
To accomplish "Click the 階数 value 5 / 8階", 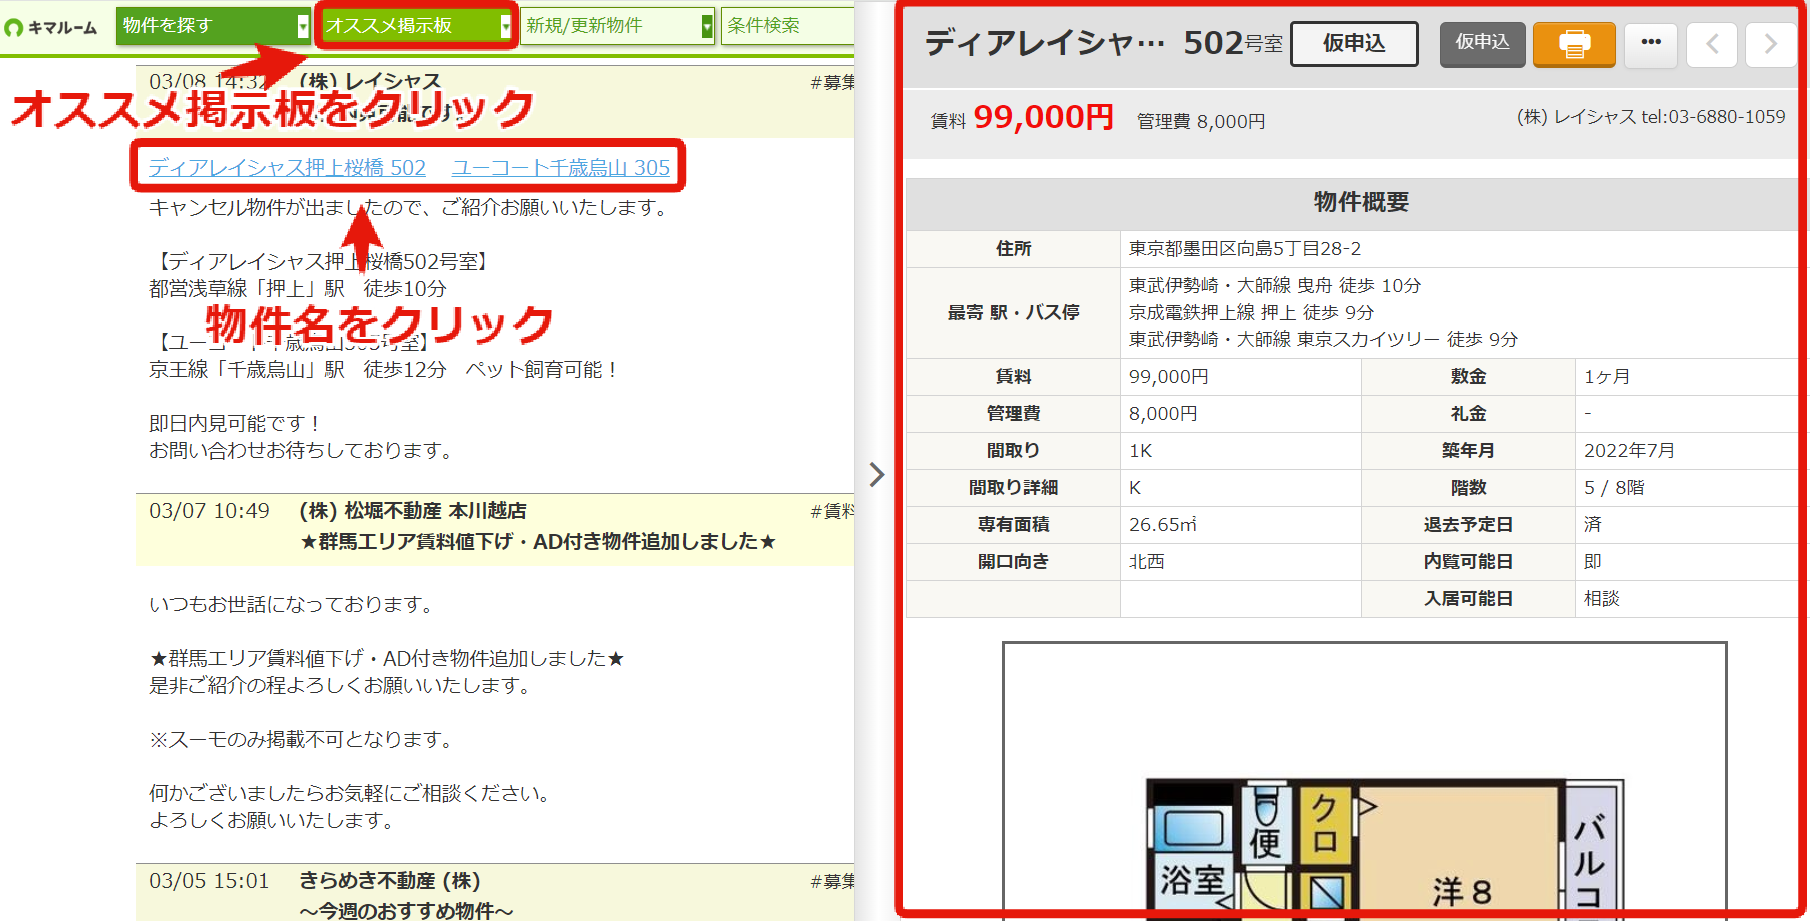I will (x=1614, y=488).
